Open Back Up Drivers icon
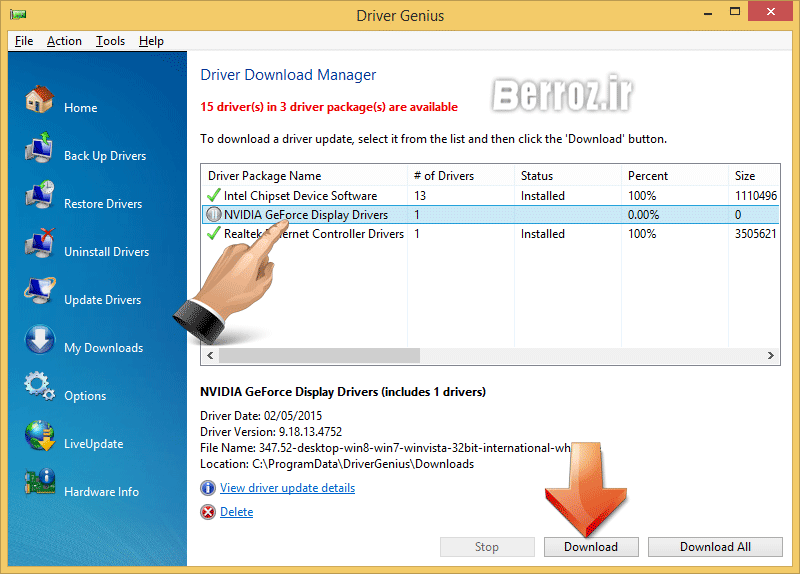Image resolution: width=800 pixels, height=574 pixels. tap(39, 150)
